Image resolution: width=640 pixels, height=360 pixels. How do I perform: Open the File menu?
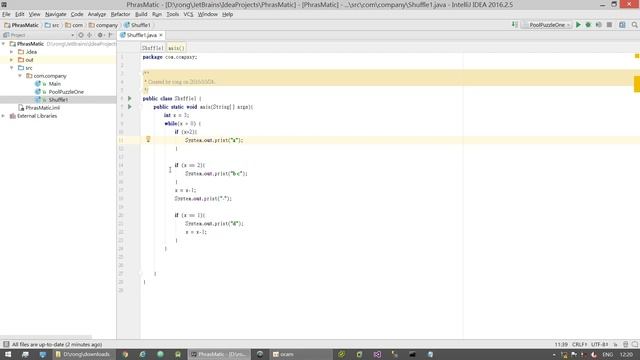tap(6, 14)
